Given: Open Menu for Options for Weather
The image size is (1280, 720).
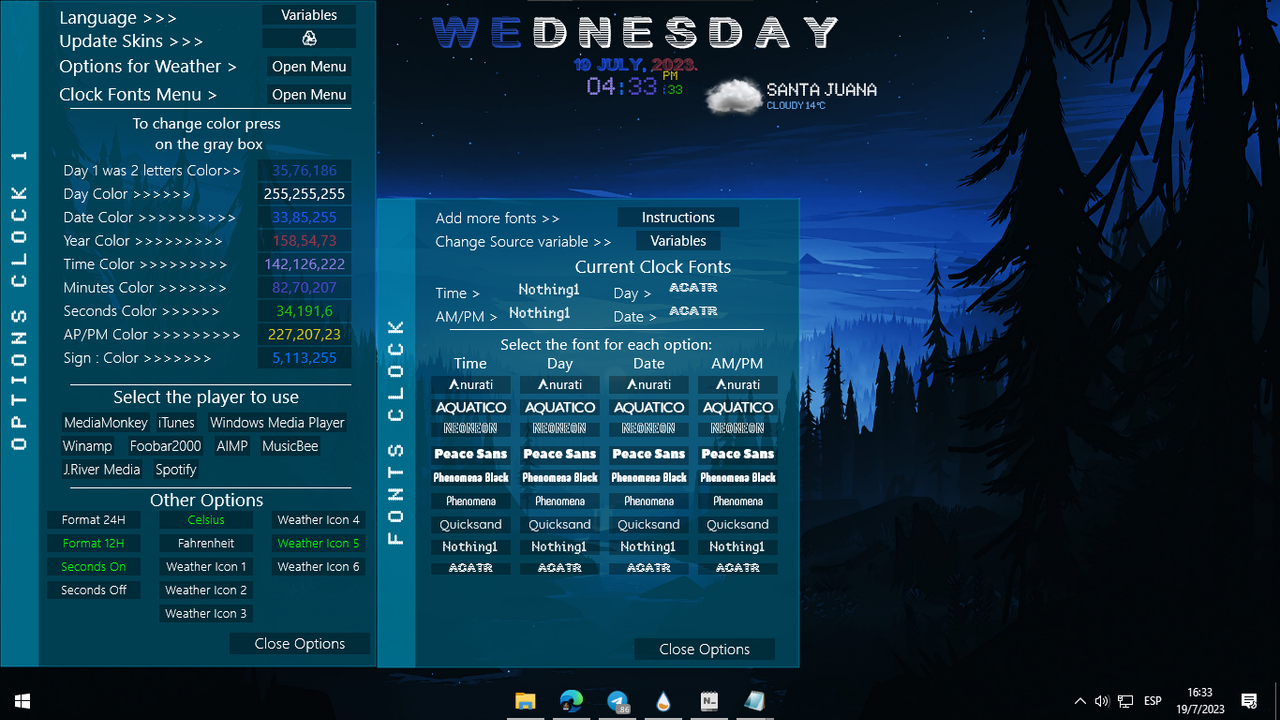Looking at the screenshot, I should point(308,66).
